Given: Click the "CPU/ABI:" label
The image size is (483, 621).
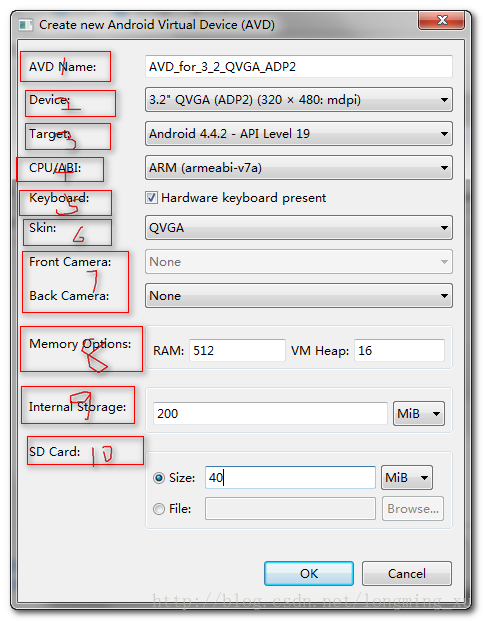Looking at the screenshot, I should (55, 168).
